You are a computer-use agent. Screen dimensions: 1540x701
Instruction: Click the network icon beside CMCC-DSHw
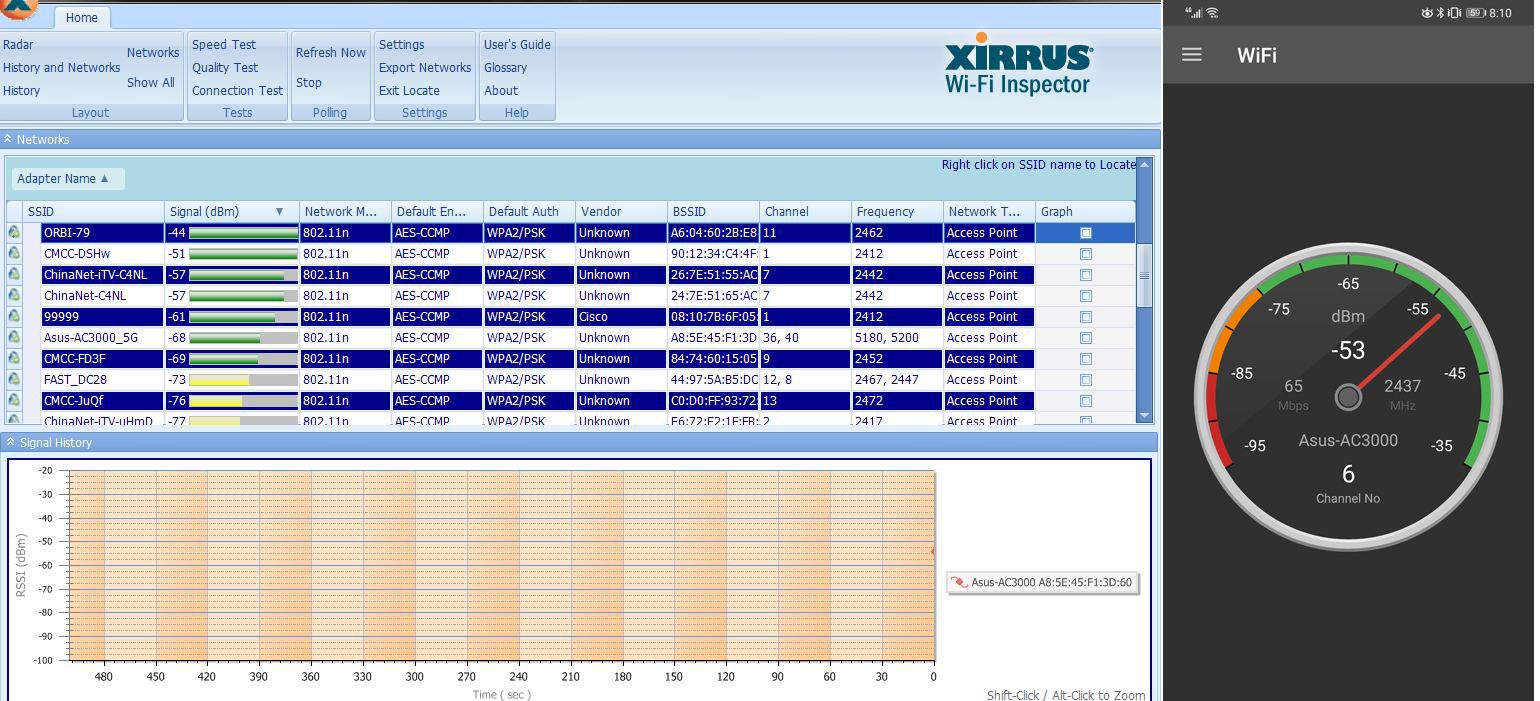14,253
